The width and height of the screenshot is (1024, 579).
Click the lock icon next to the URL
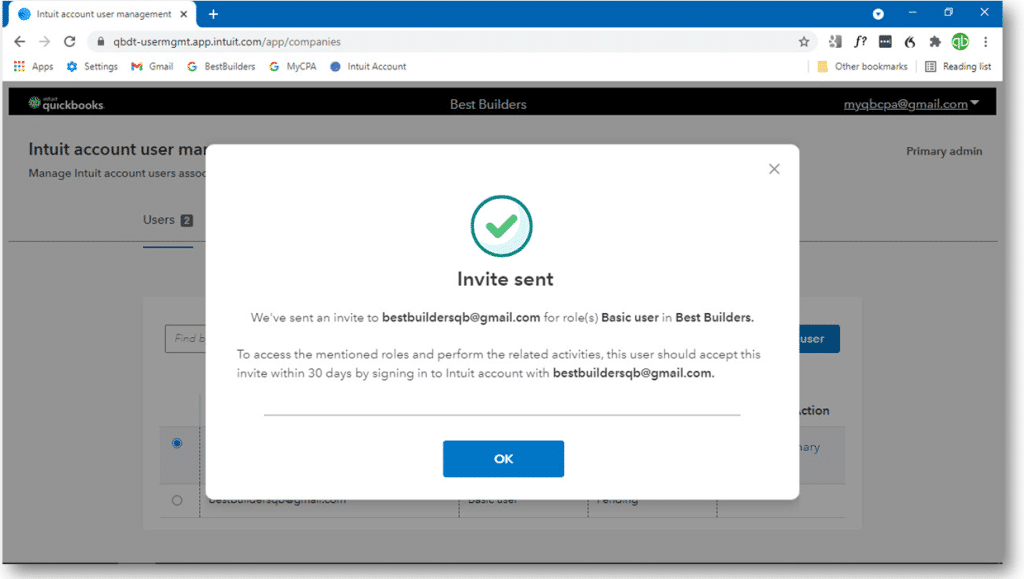click(x=101, y=42)
